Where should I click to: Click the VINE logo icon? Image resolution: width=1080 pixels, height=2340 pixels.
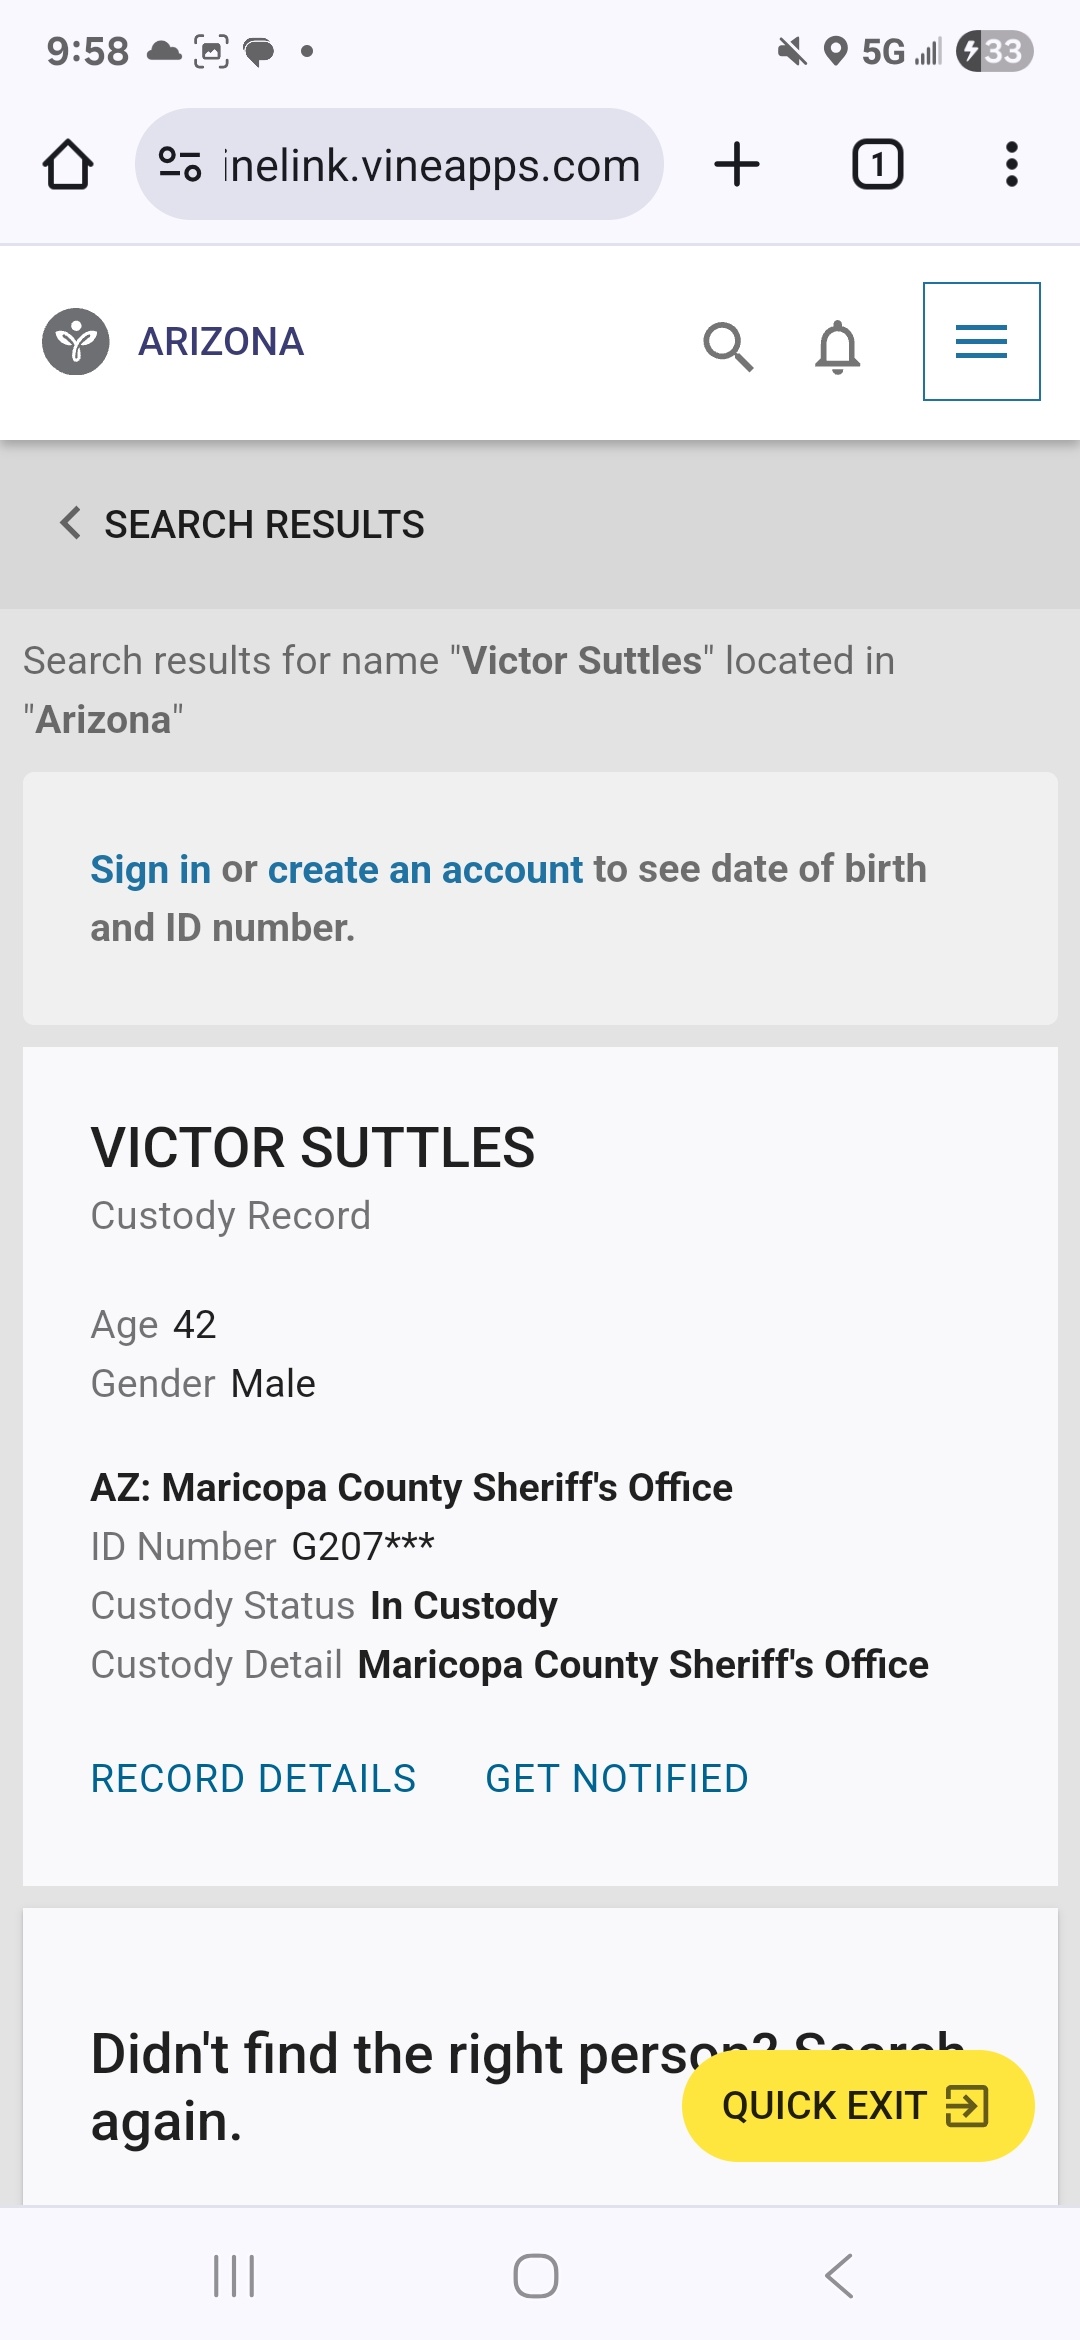(76, 342)
